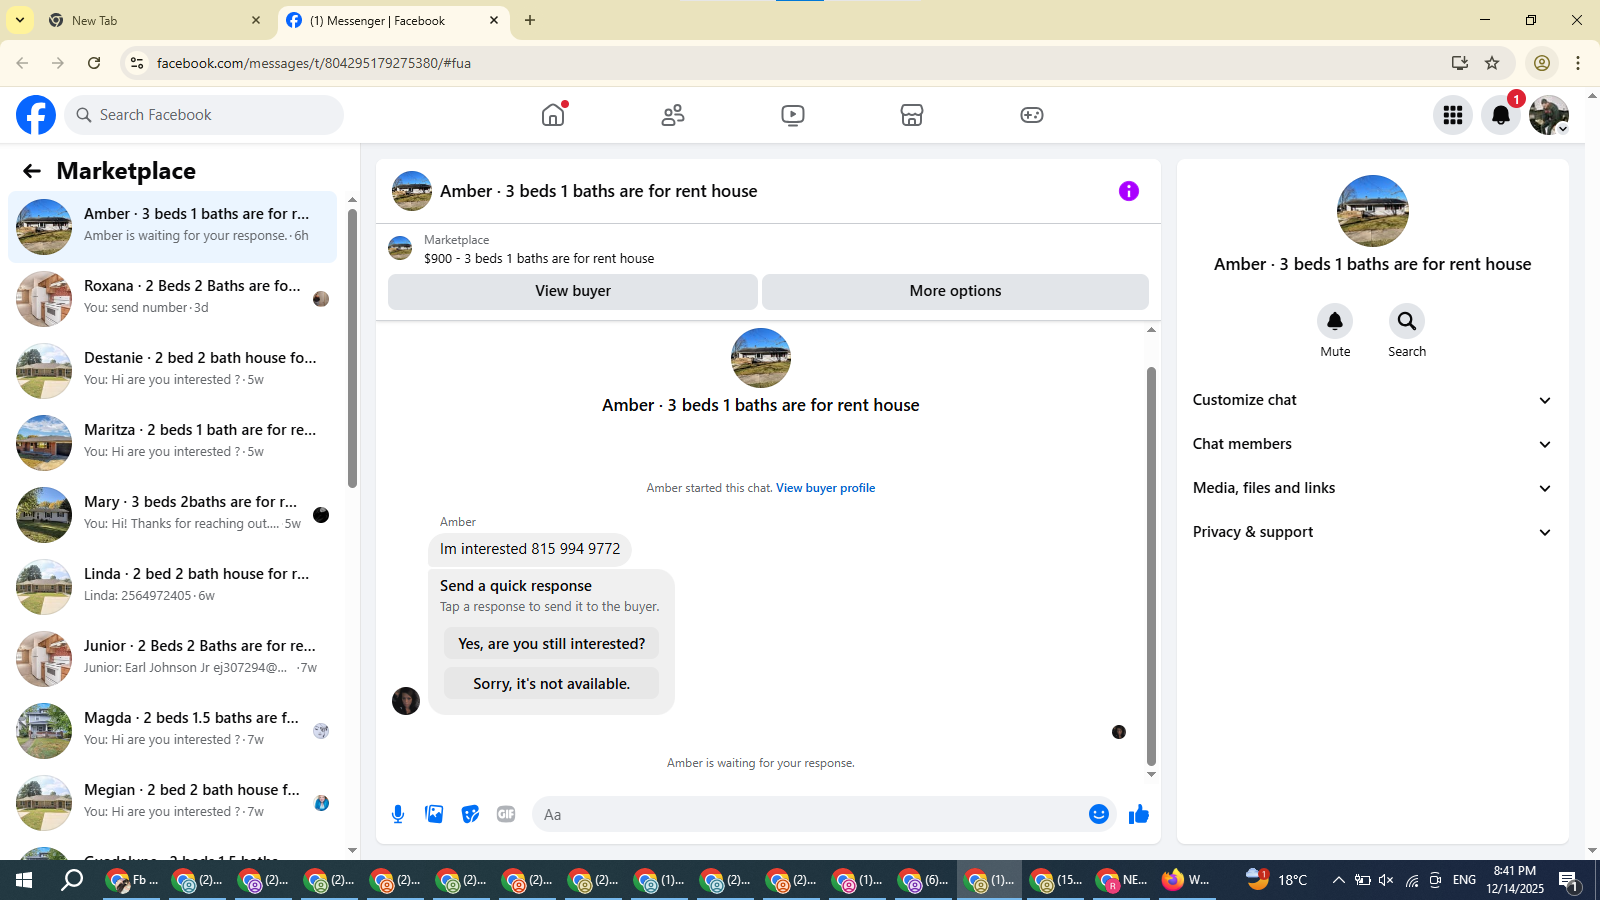Open the Marketplace storefront icon
The height and width of the screenshot is (900, 1600).
click(912, 115)
